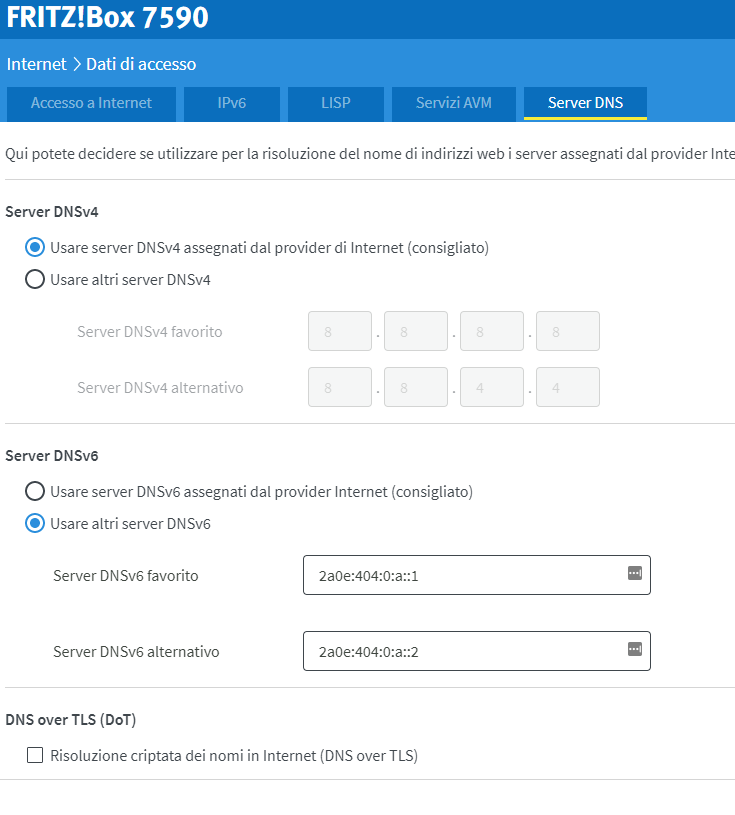Enable DNS over TLS encrypted resolution checkbox

35,755
